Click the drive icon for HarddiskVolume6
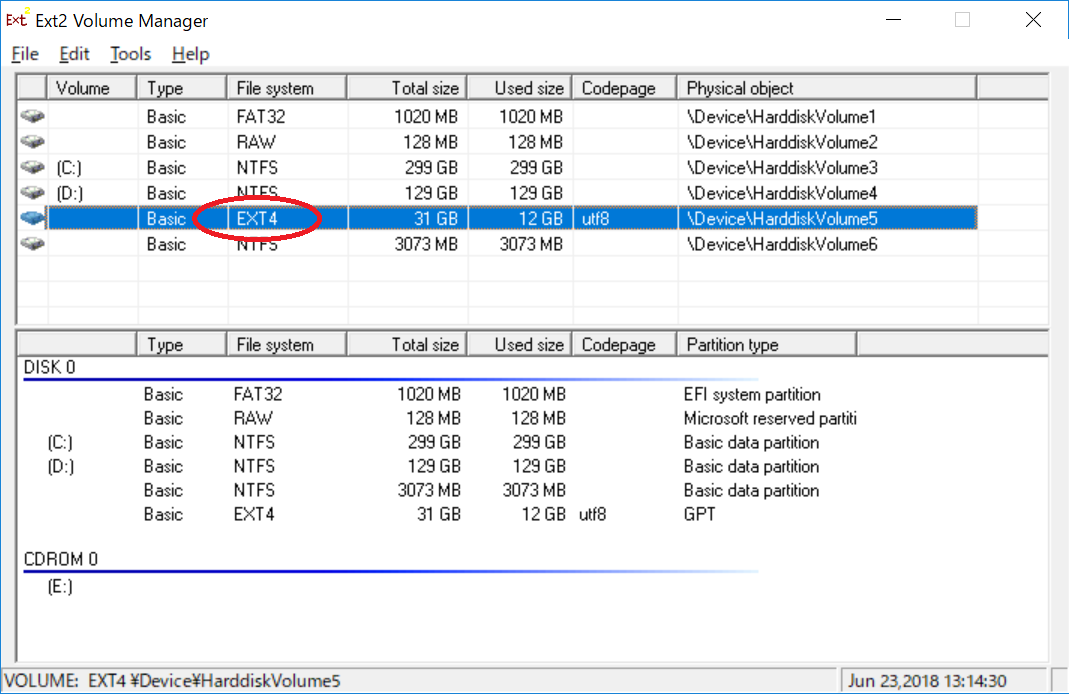The image size is (1069, 694). [32, 243]
